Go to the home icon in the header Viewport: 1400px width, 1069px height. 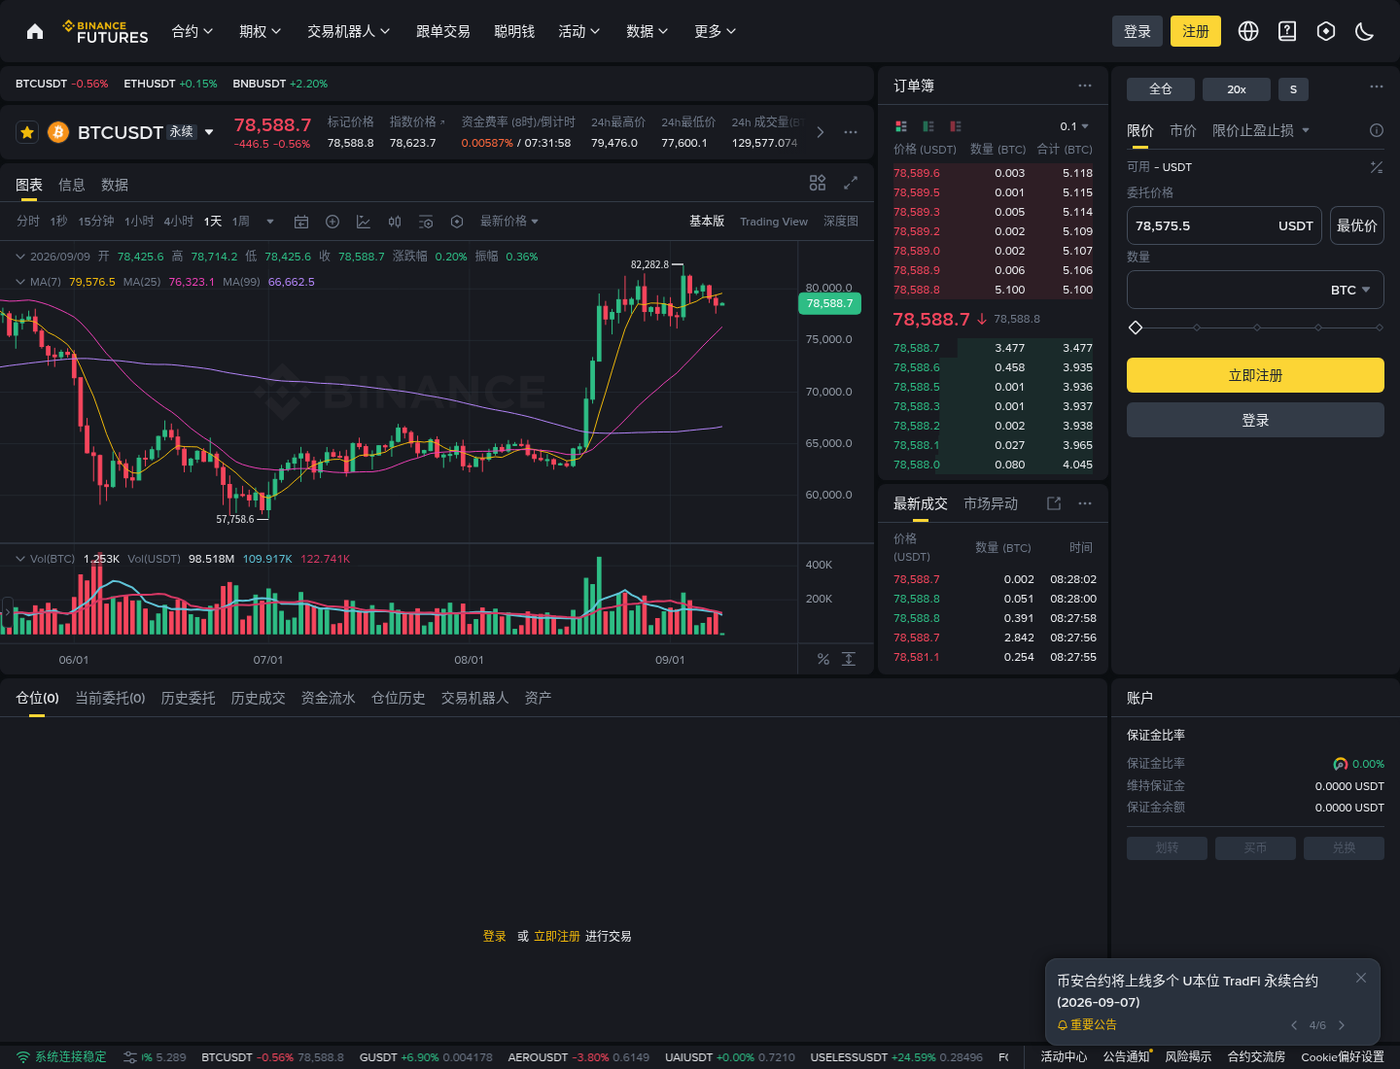35,31
